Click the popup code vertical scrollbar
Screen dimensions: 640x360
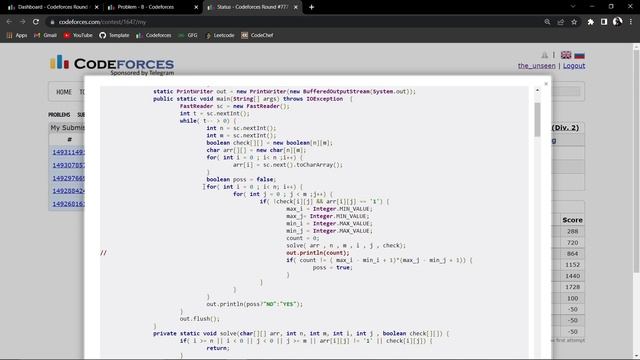(537, 120)
